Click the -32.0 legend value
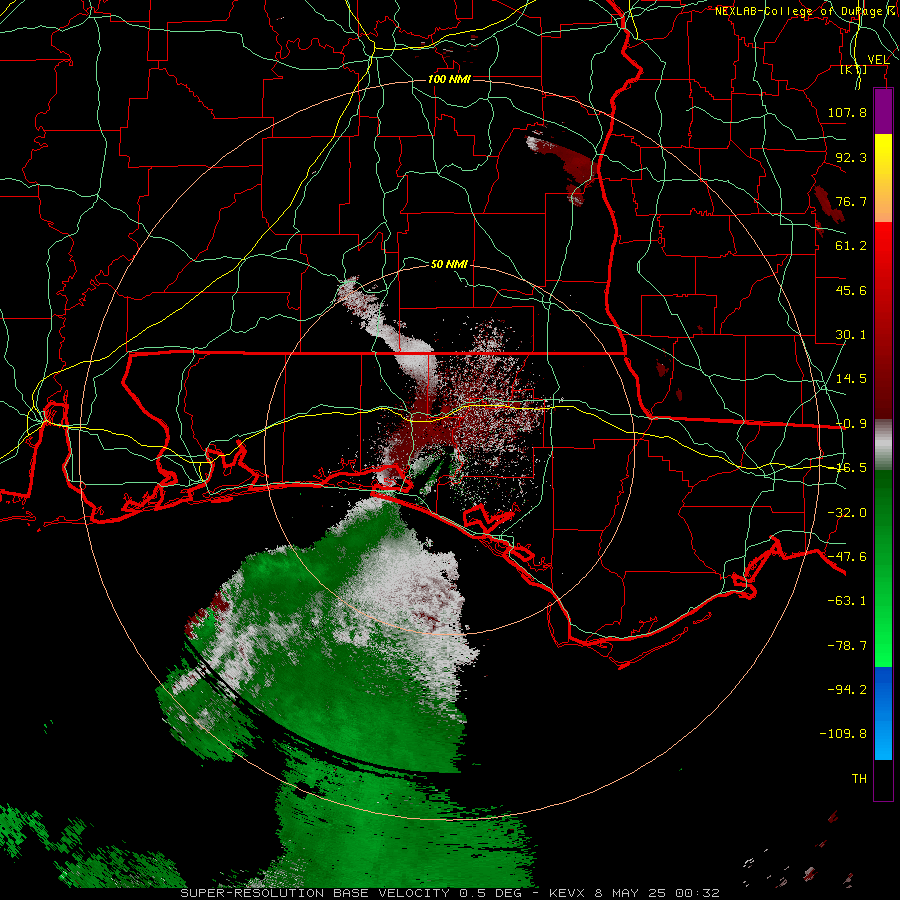Screen dimensions: 900x900 pyautogui.click(x=847, y=513)
